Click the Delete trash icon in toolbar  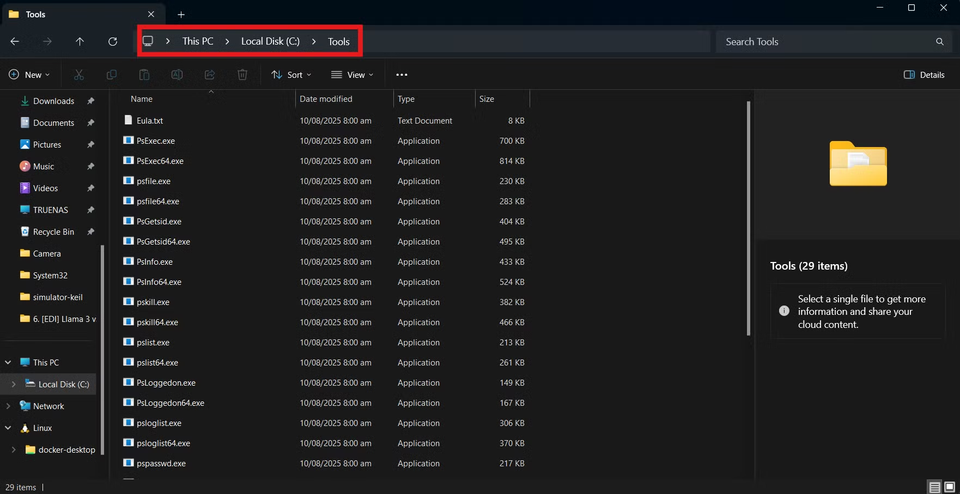[x=242, y=75]
